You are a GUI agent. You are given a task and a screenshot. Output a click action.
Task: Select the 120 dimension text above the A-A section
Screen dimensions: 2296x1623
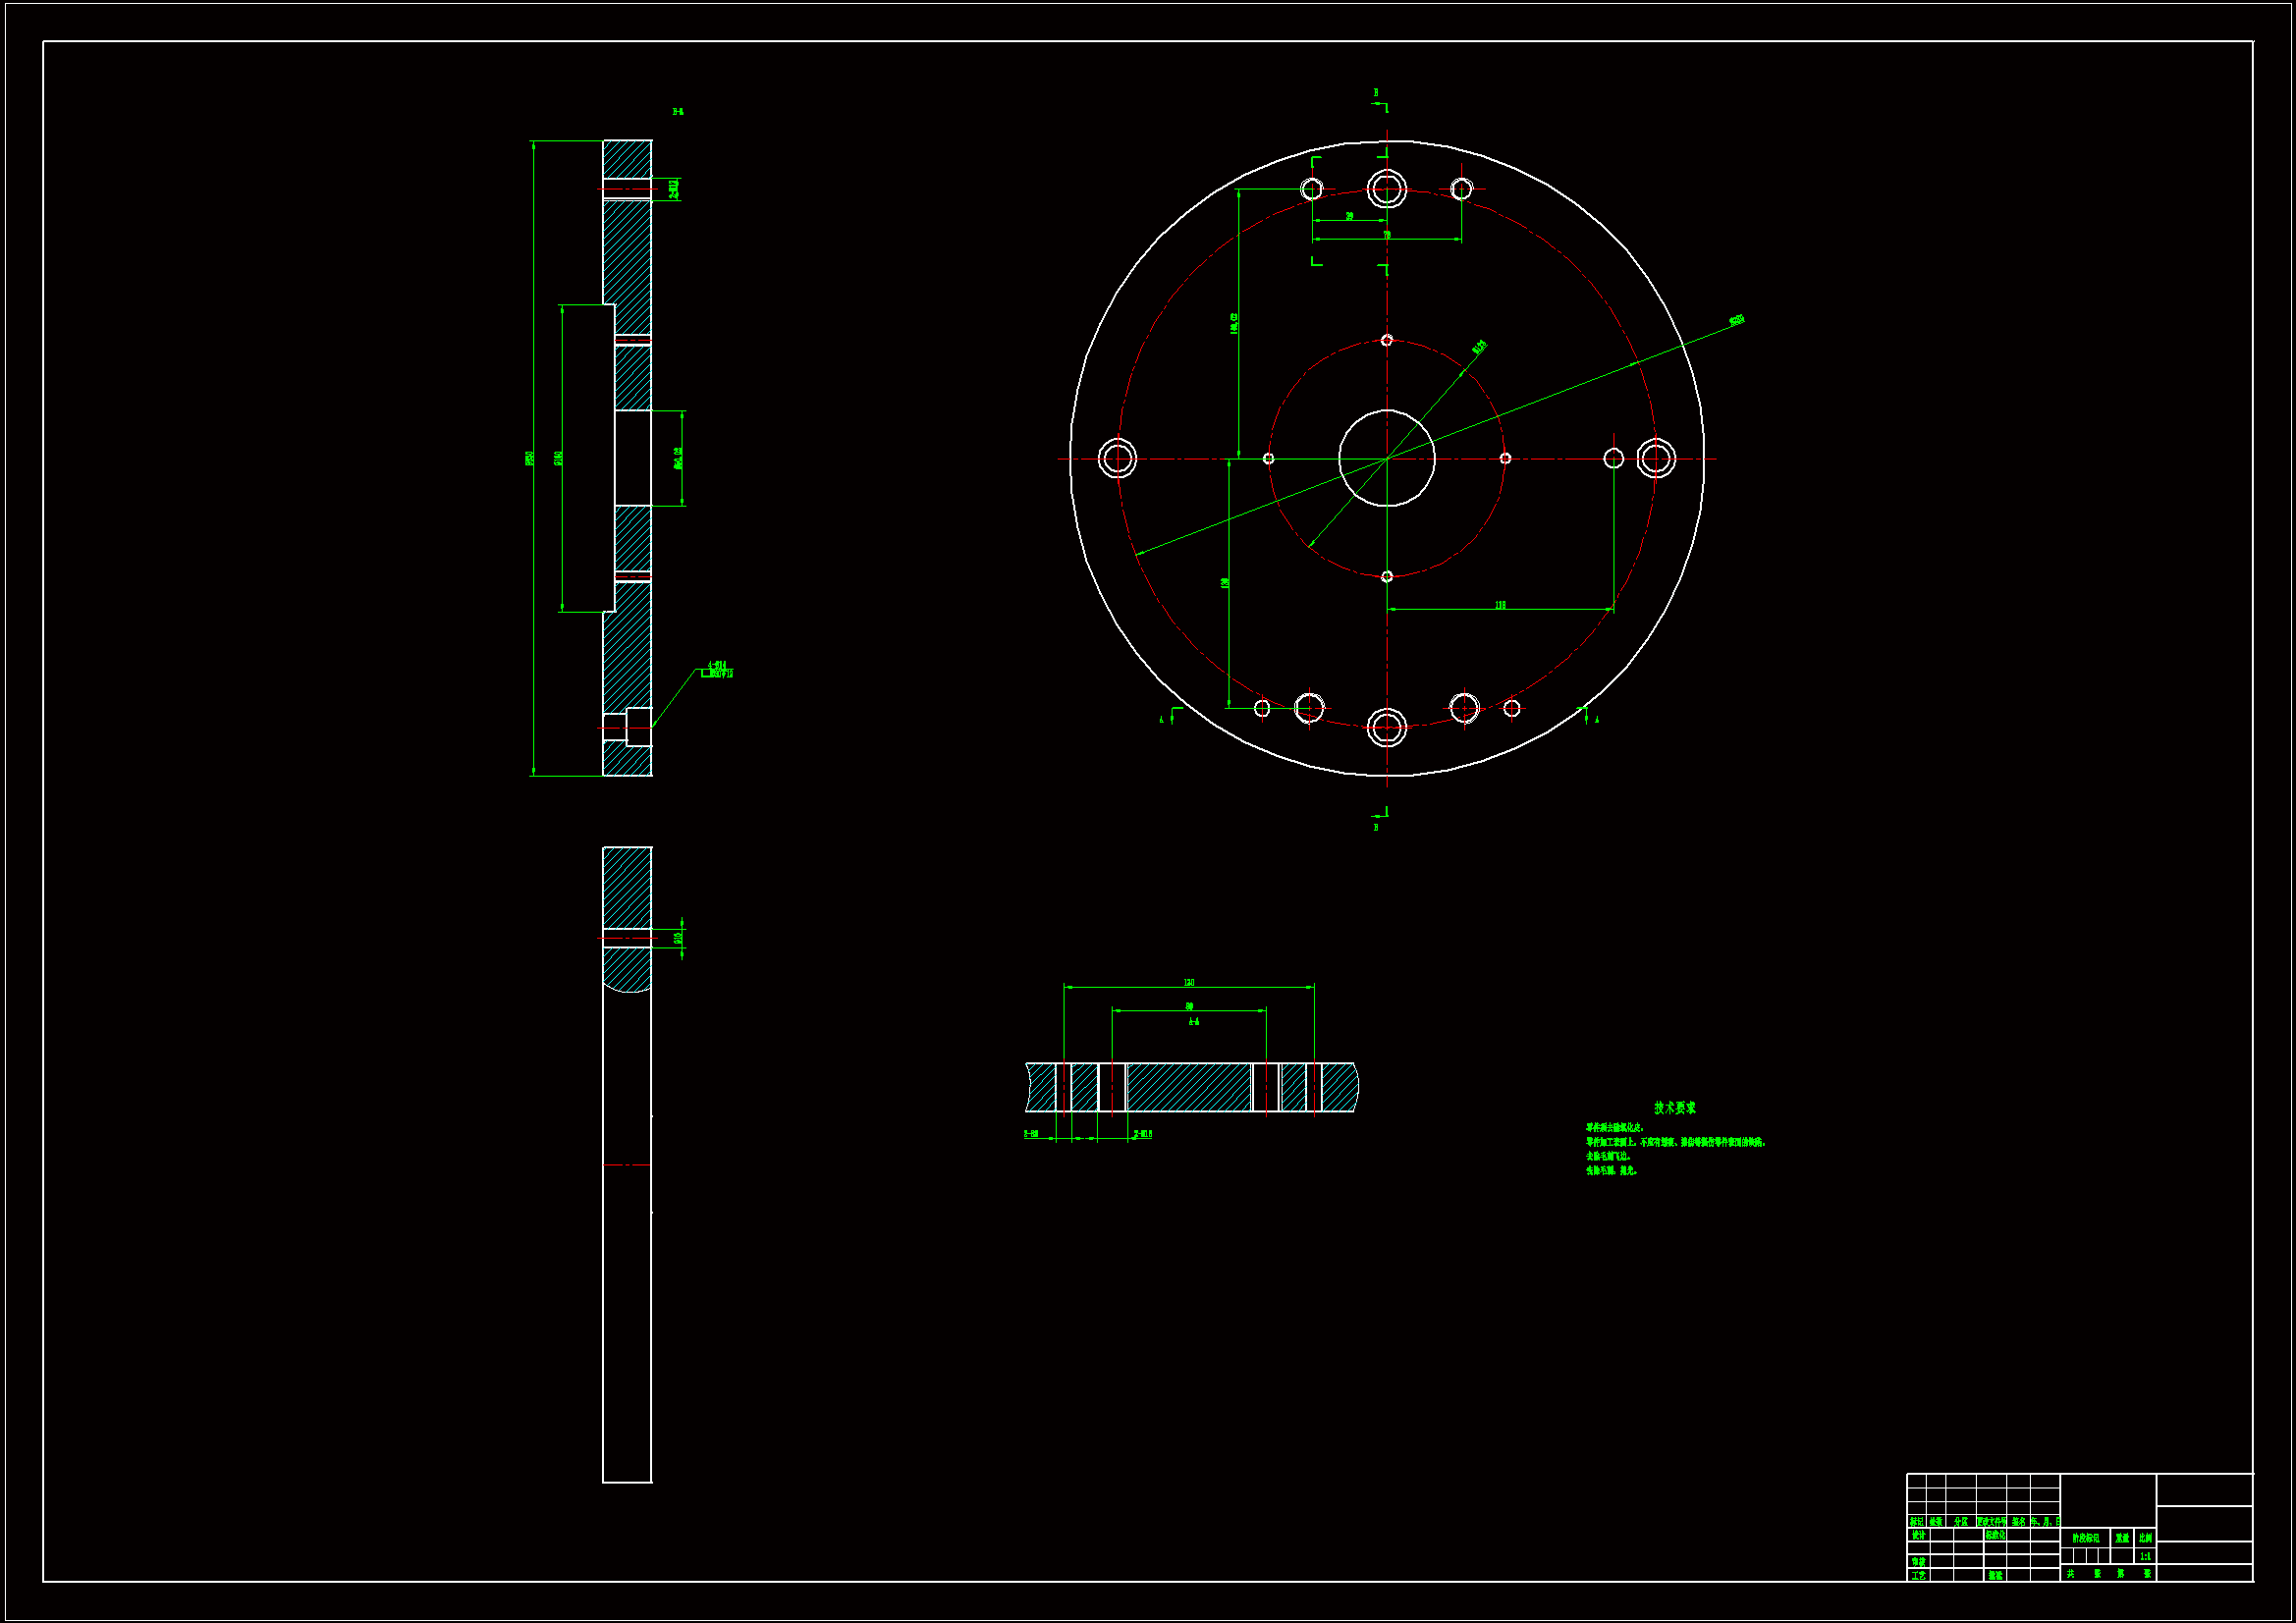click(1188, 983)
